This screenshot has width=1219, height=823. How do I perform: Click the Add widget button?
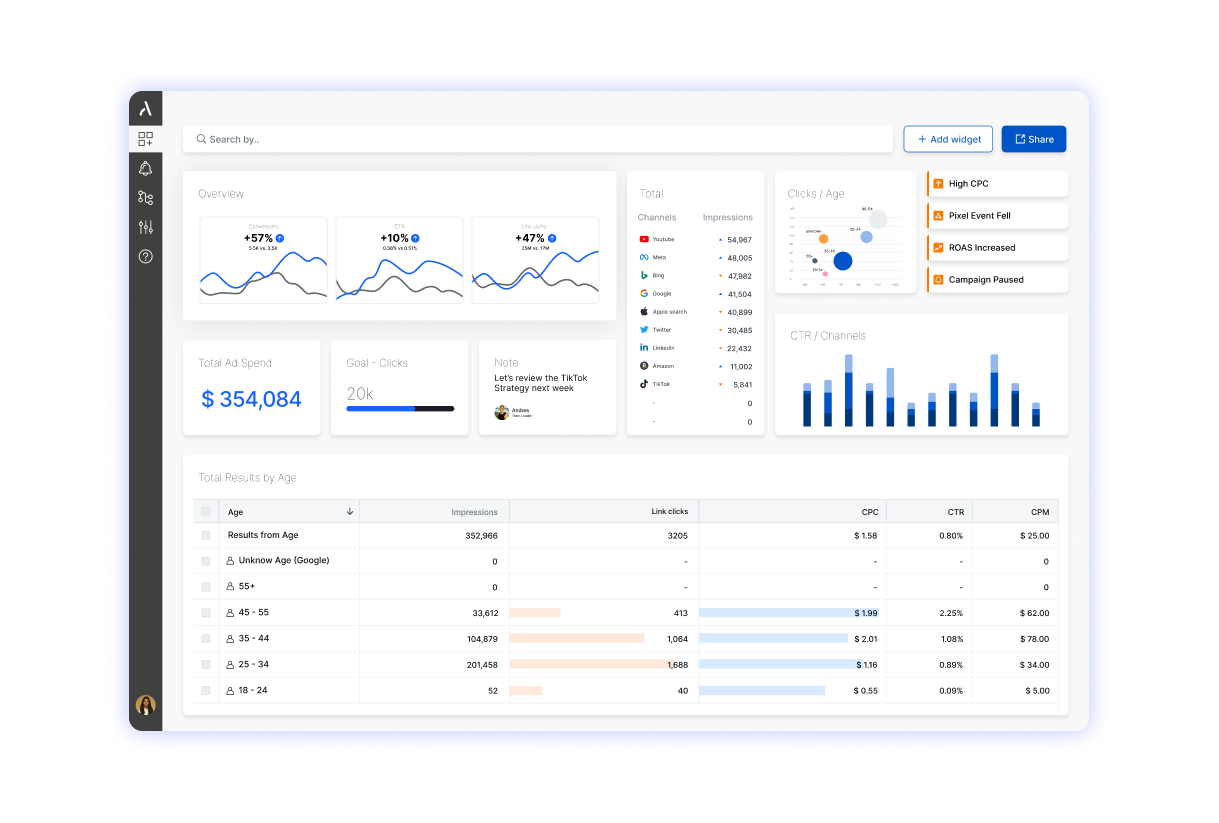(x=948, y=139)
